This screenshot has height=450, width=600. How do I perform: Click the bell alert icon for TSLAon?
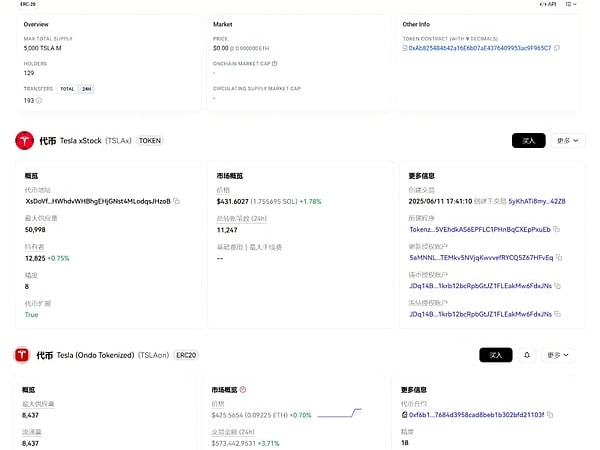point(527,355)
